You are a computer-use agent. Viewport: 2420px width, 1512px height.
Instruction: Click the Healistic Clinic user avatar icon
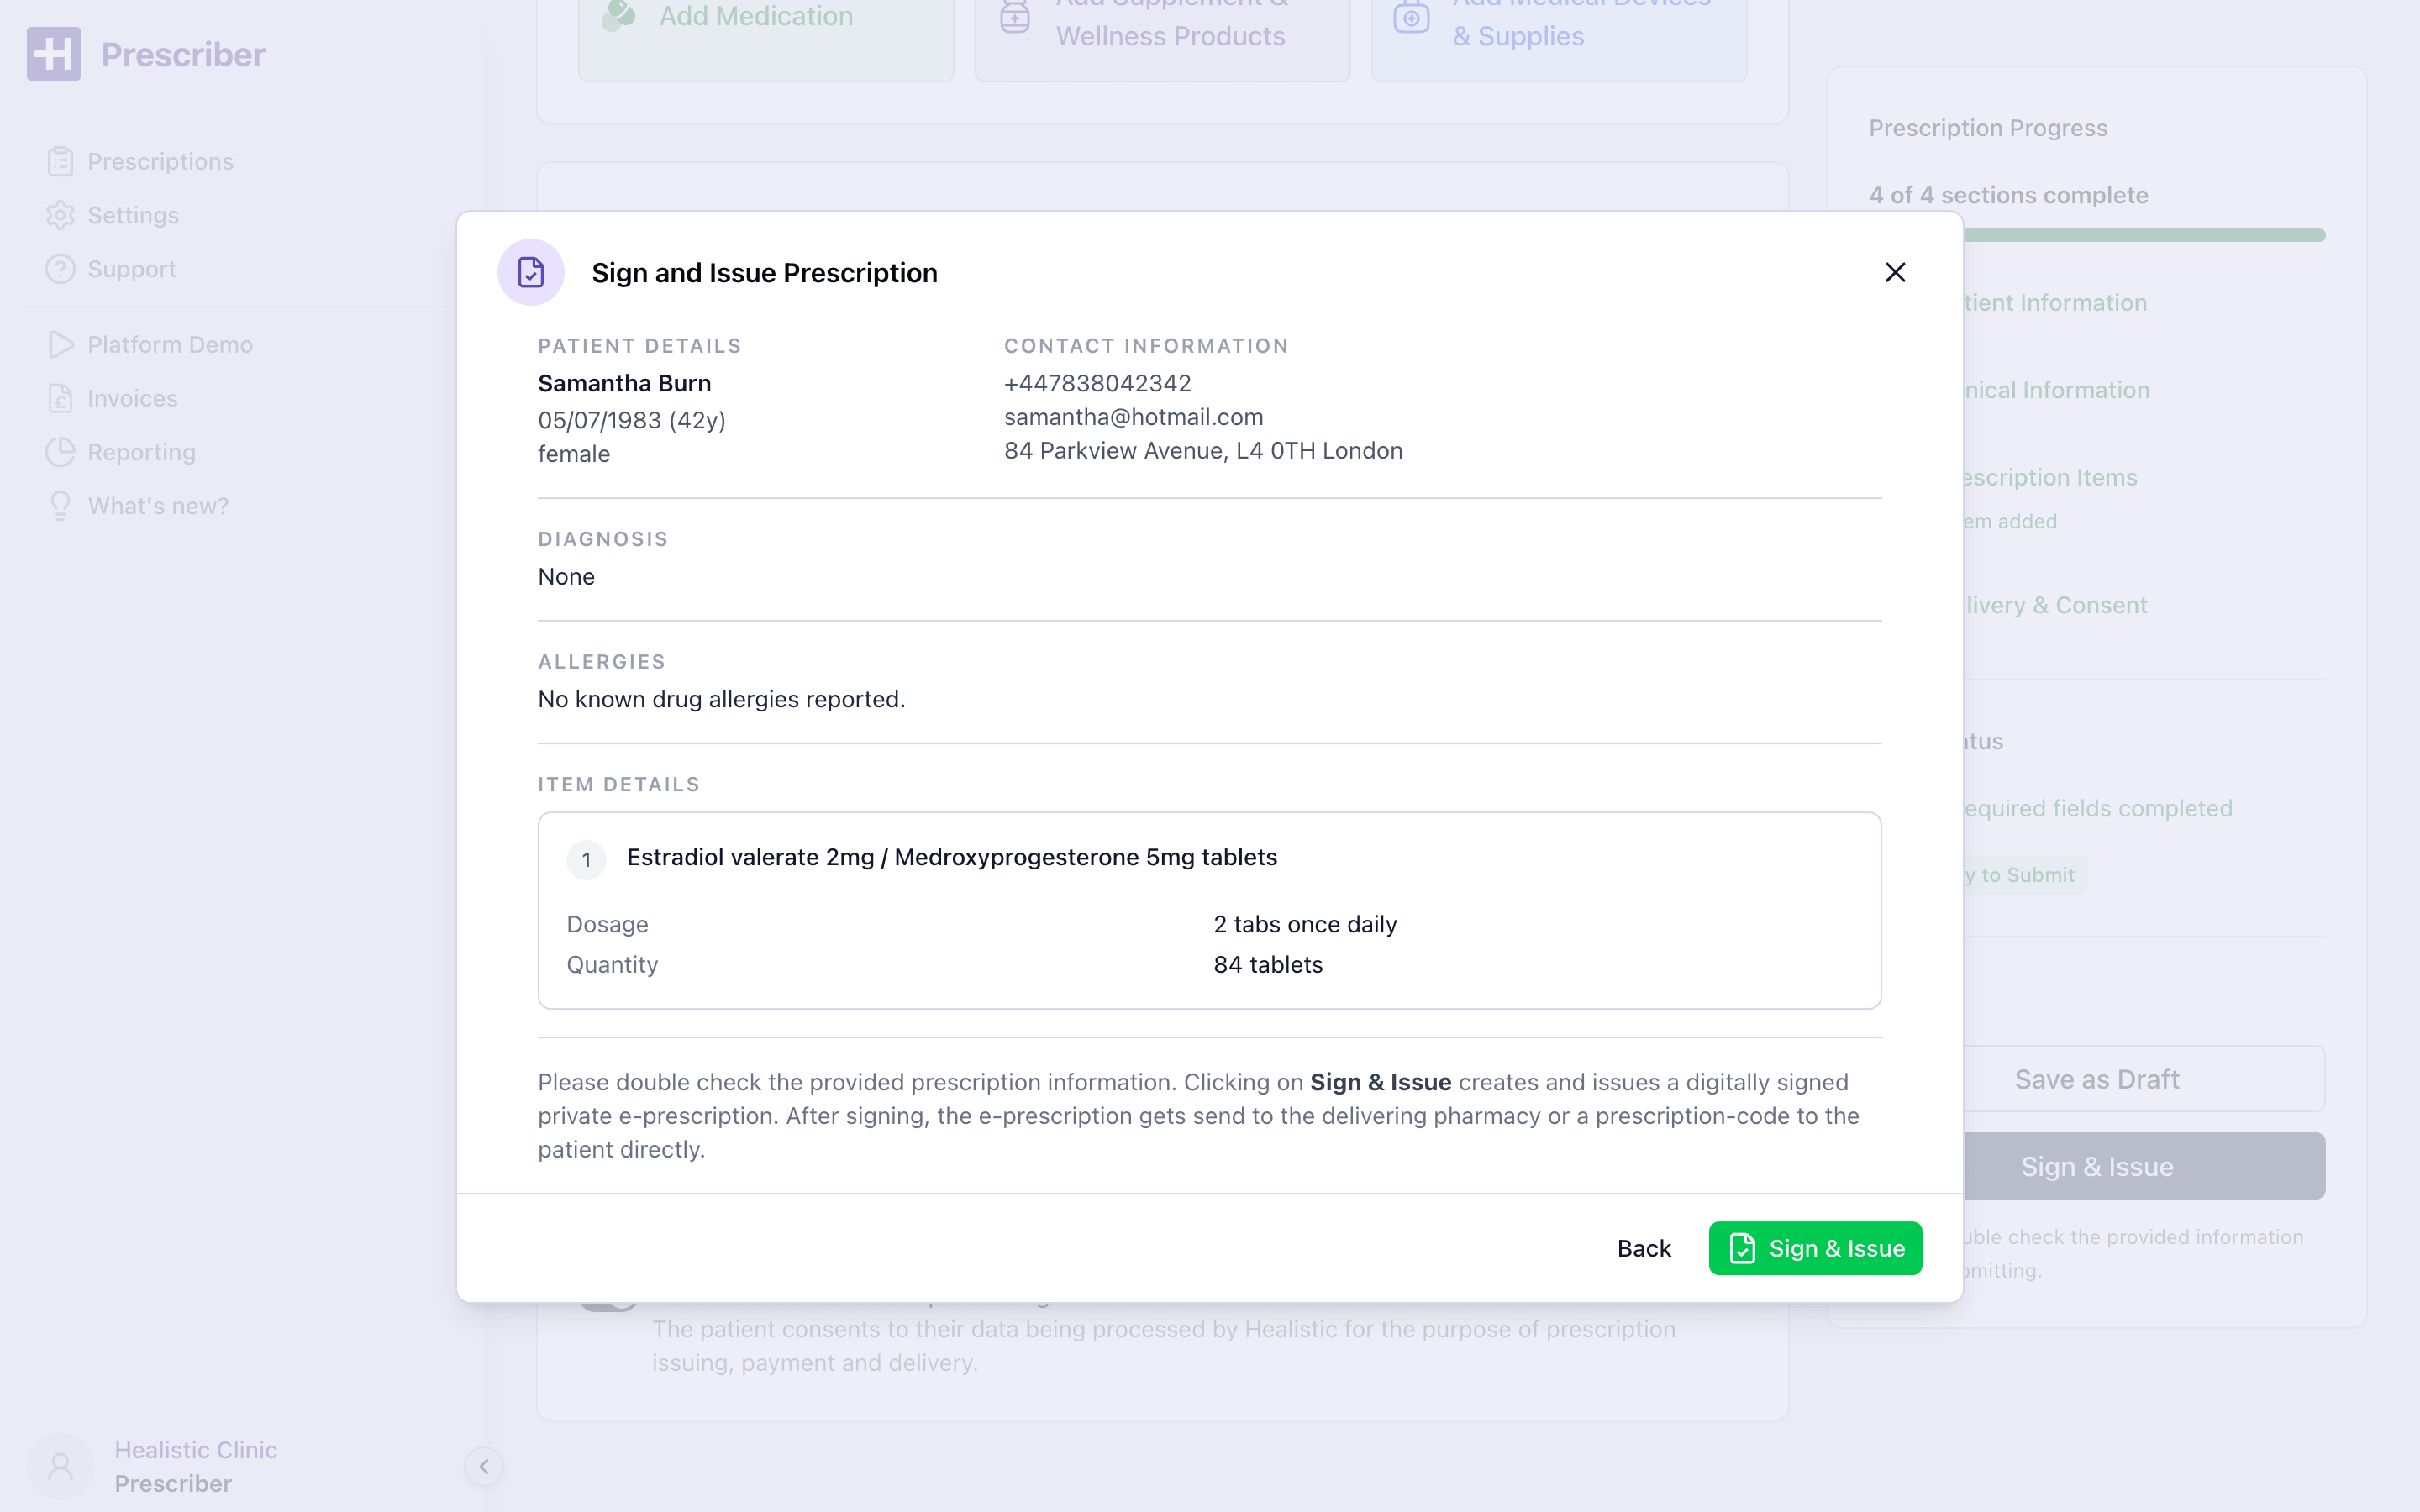click(x=60, y=1467)
